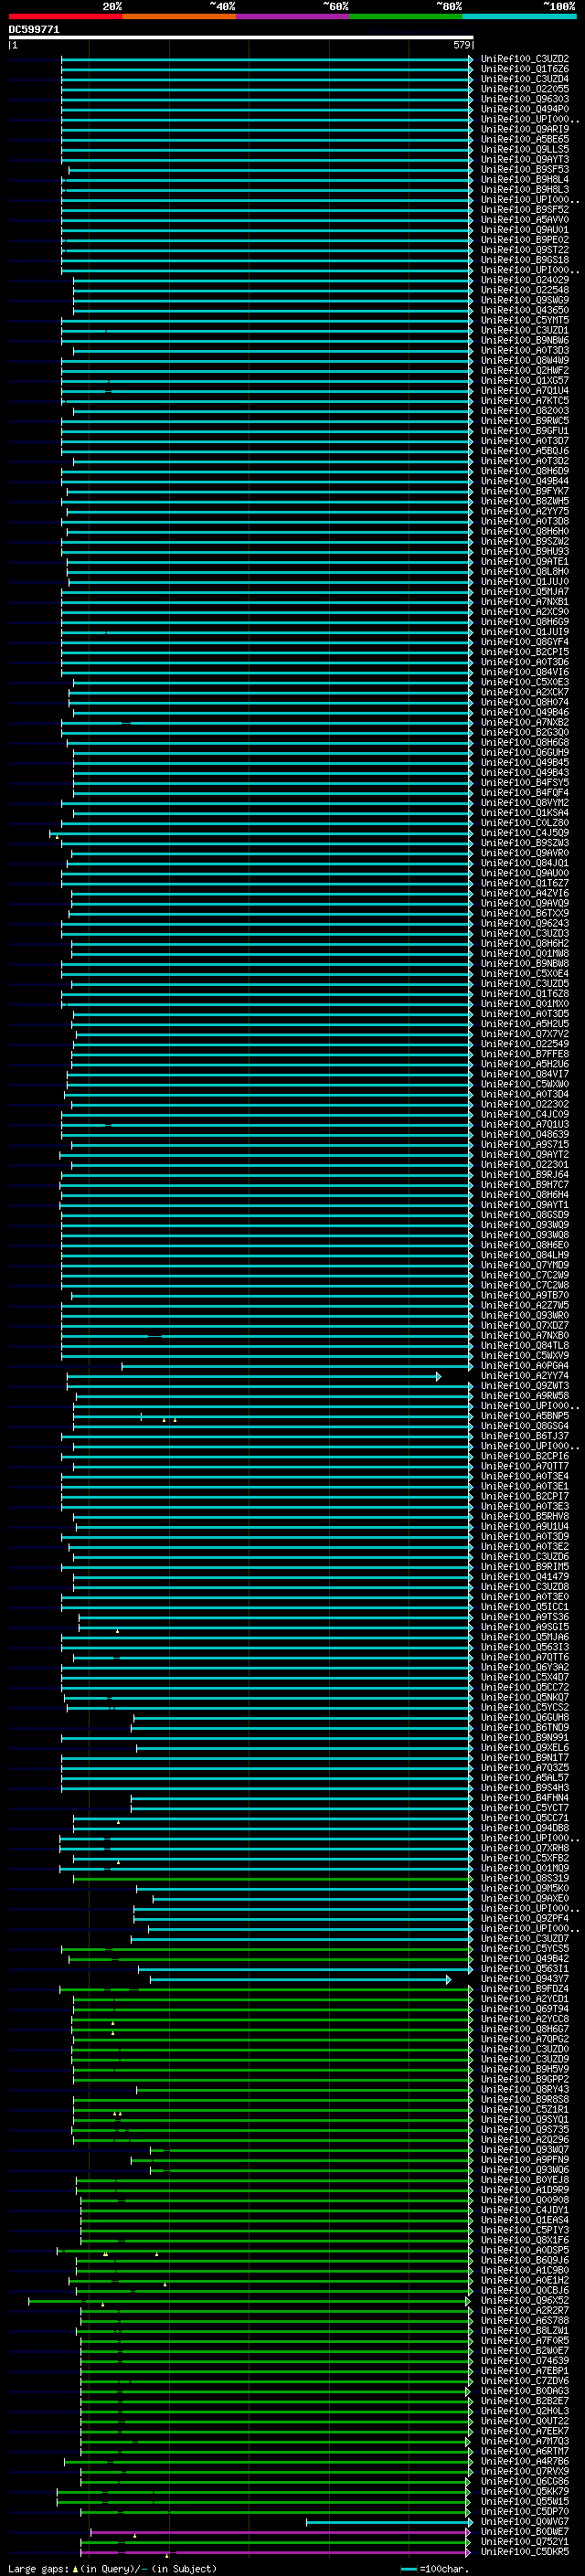
Task: Click the purple alignment bar for UniRef100_B0DWE7
Action: (x=281, y=2532)
